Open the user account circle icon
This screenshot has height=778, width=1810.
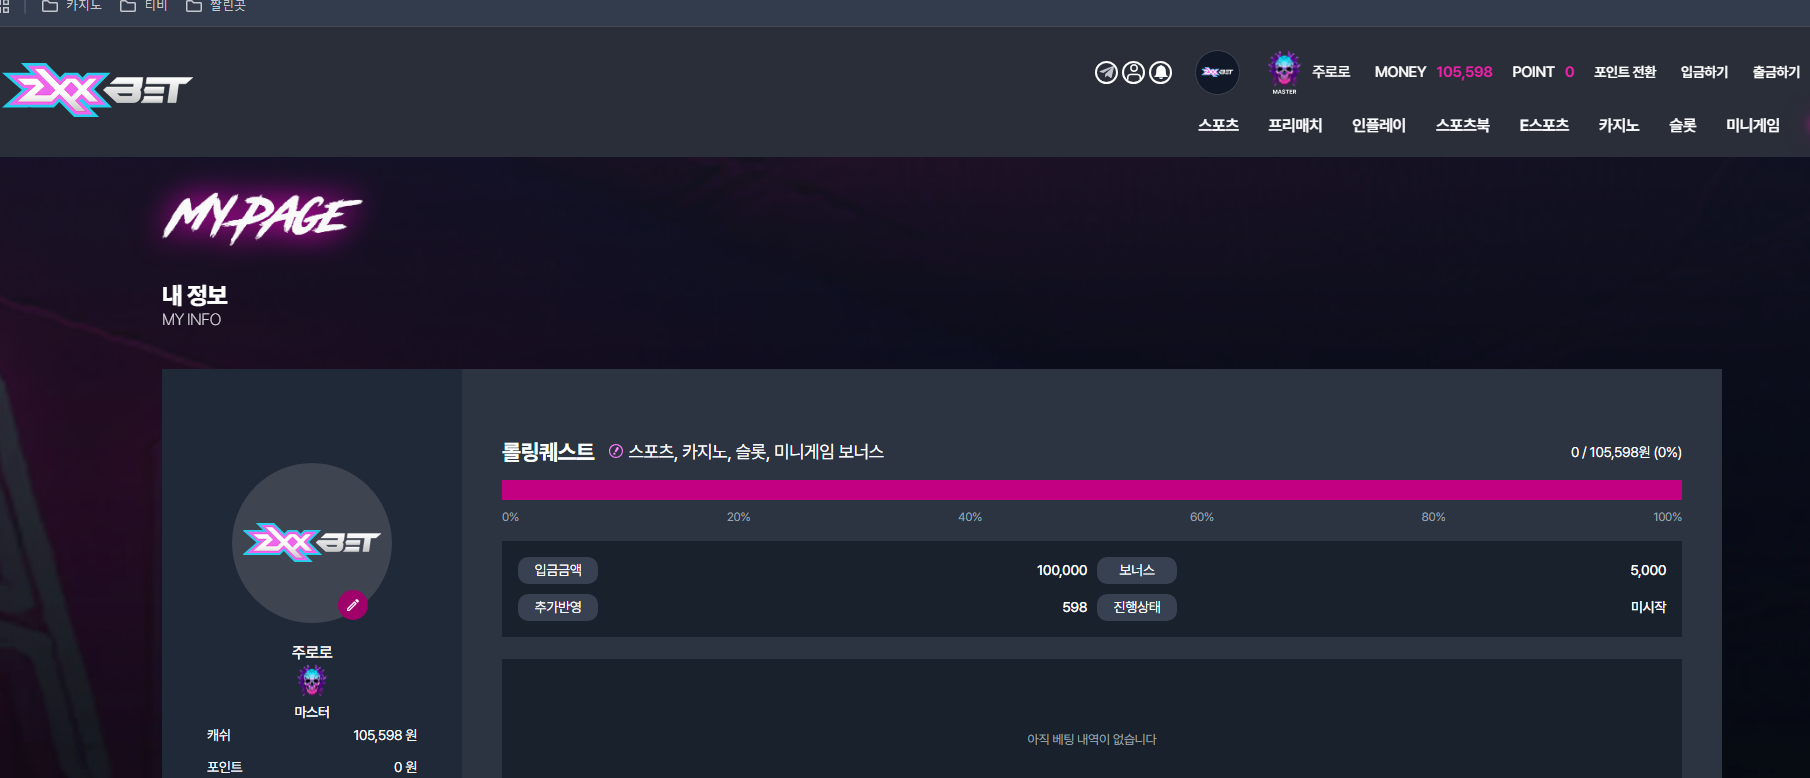click(1133, 72)
